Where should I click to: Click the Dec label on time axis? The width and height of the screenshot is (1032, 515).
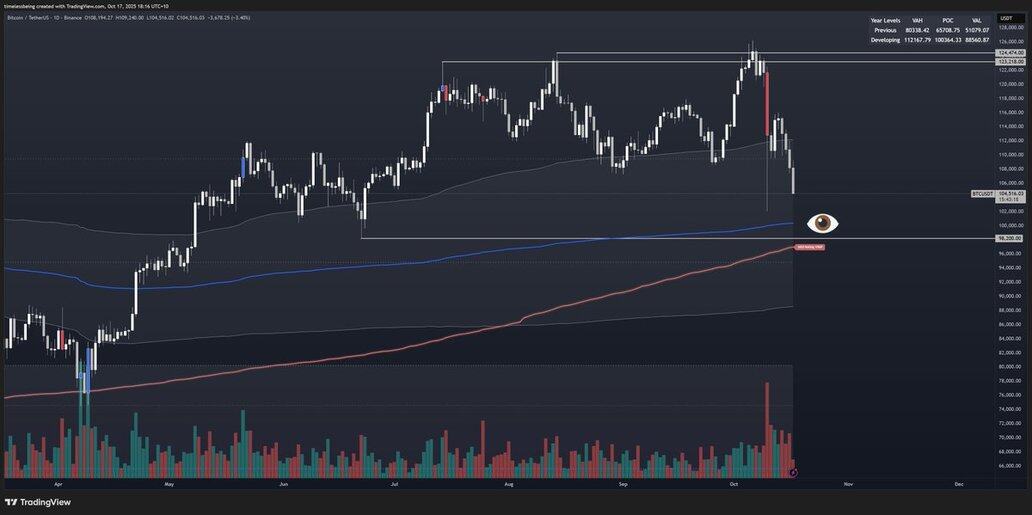(959, 484)
